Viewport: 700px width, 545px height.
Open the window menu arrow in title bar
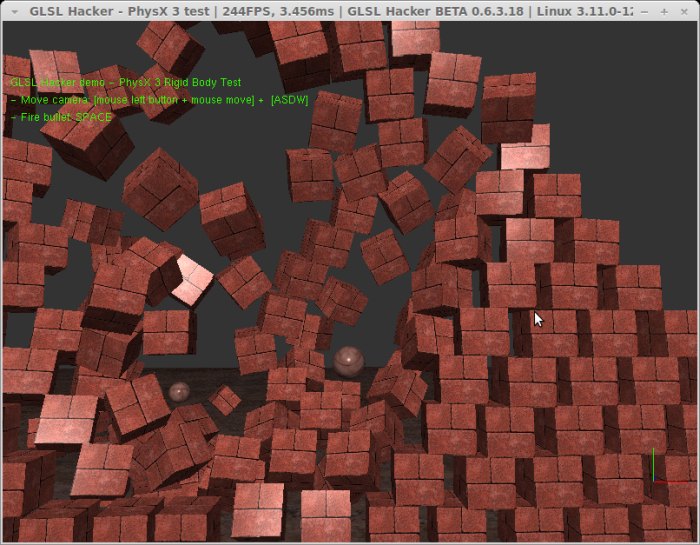[x=15, y=12]
